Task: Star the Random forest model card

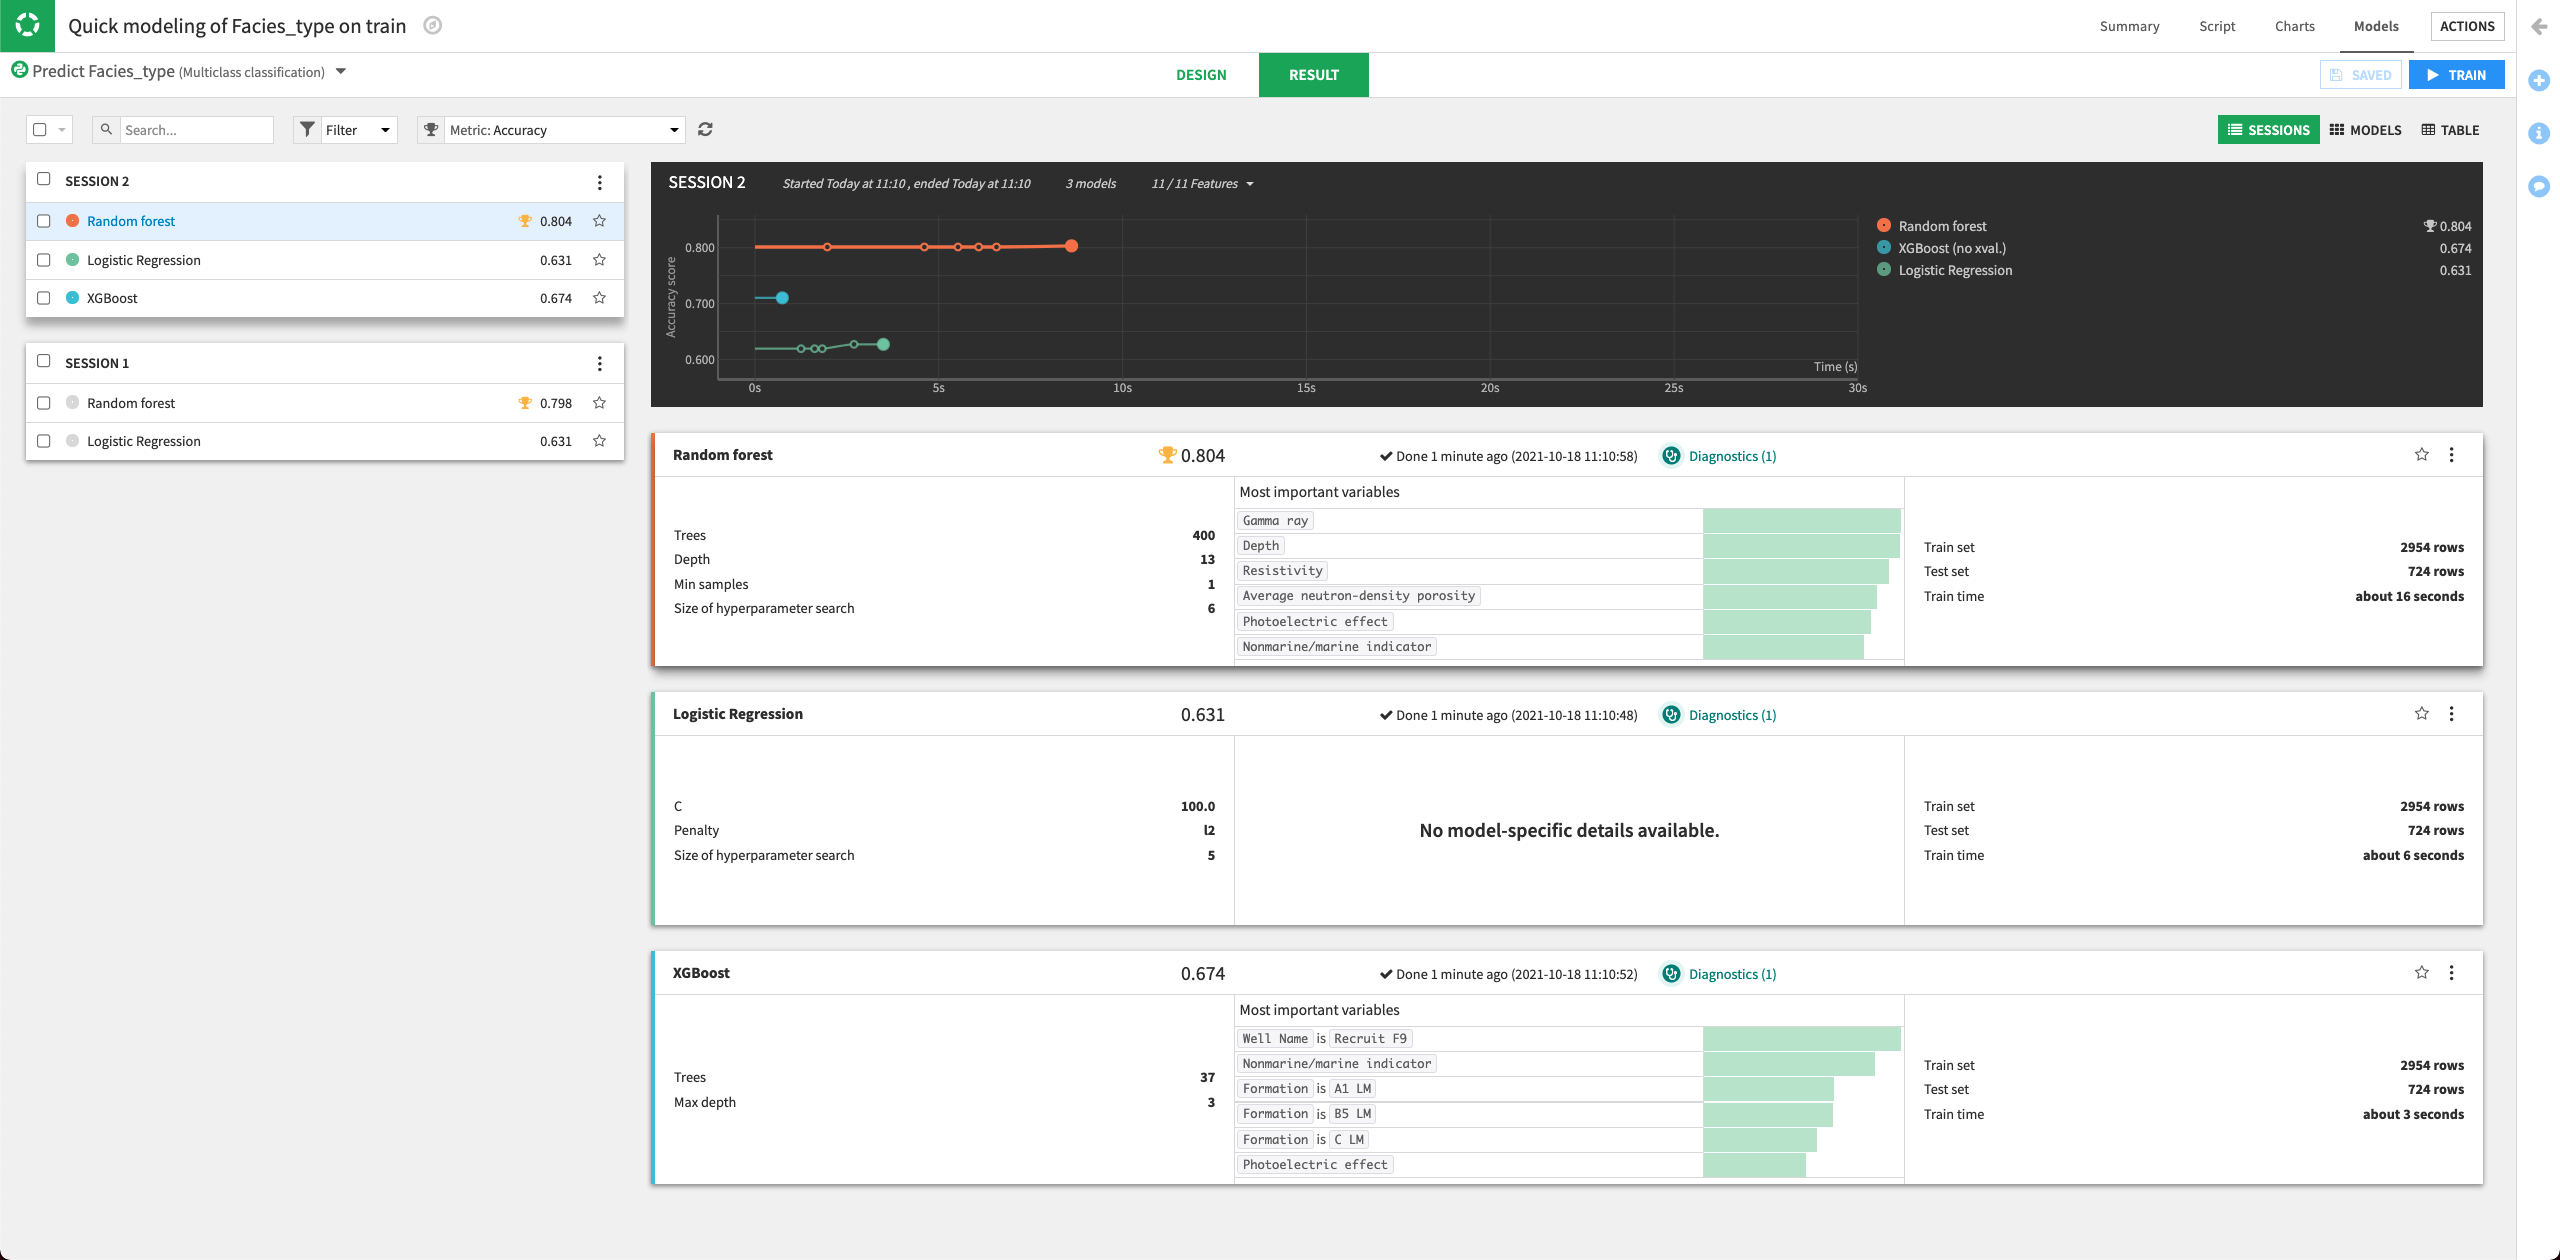Action: coord(2421,454)
